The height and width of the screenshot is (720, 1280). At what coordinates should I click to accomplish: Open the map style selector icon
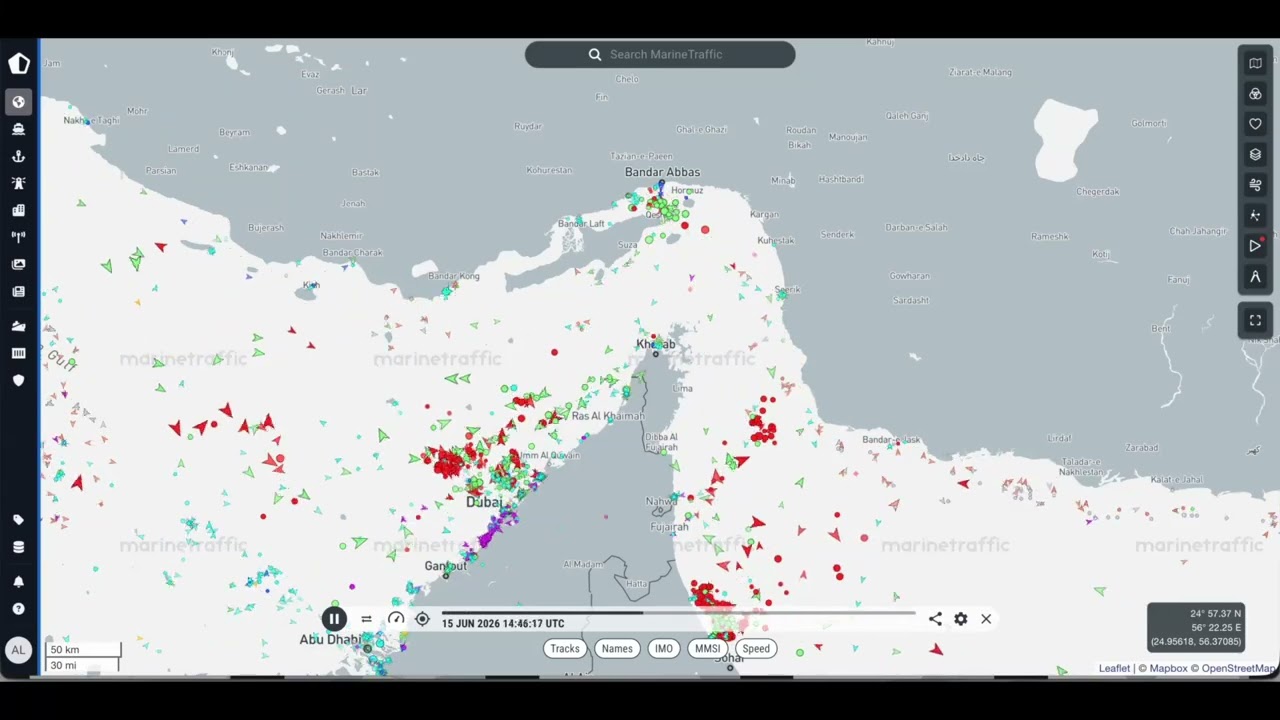[1255, 63]
